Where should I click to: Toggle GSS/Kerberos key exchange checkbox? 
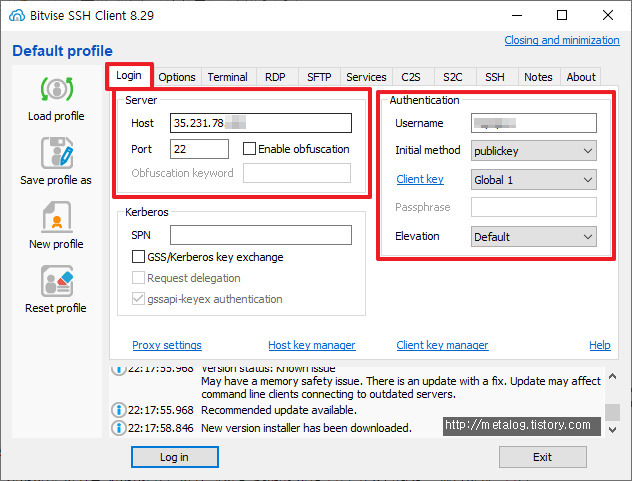click(x=138, y=257)
